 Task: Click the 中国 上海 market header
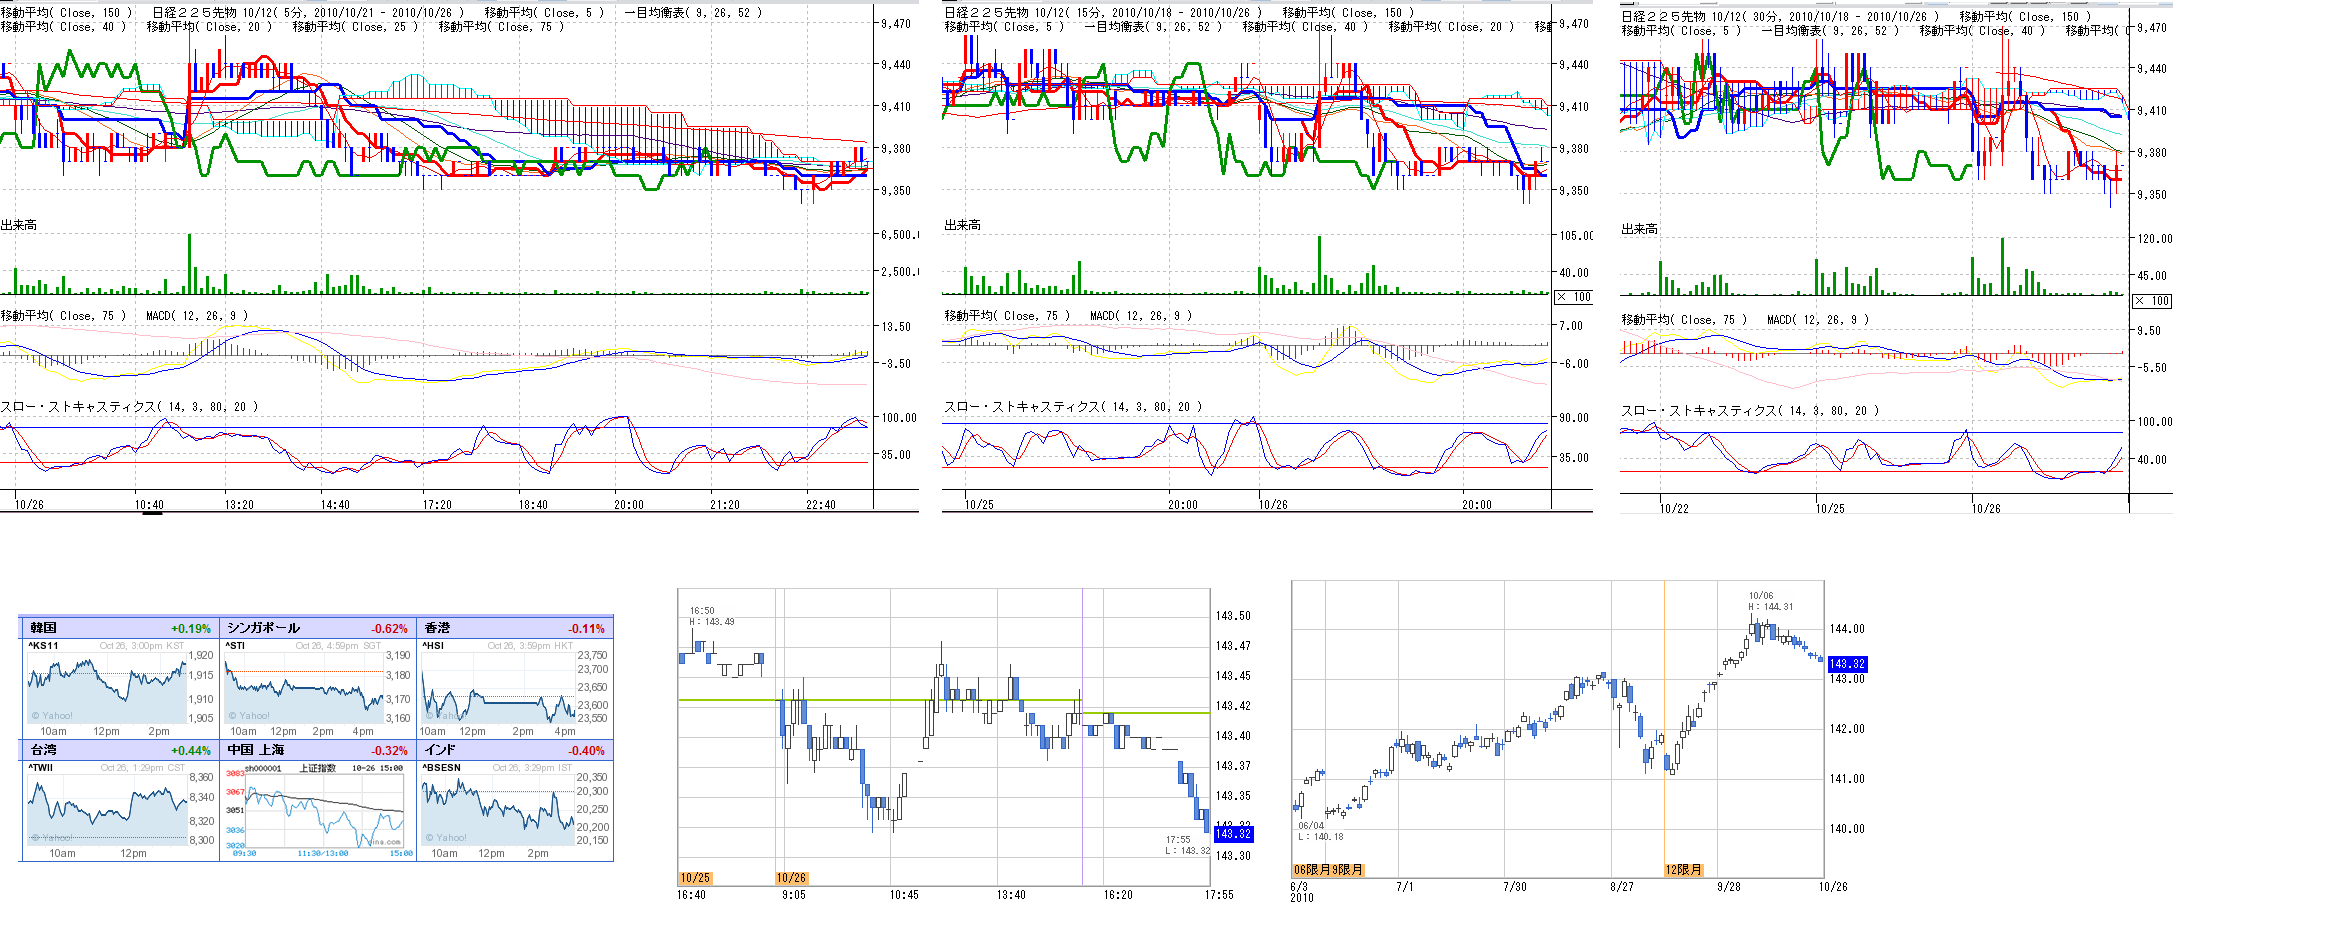click(x=256, y=750)
